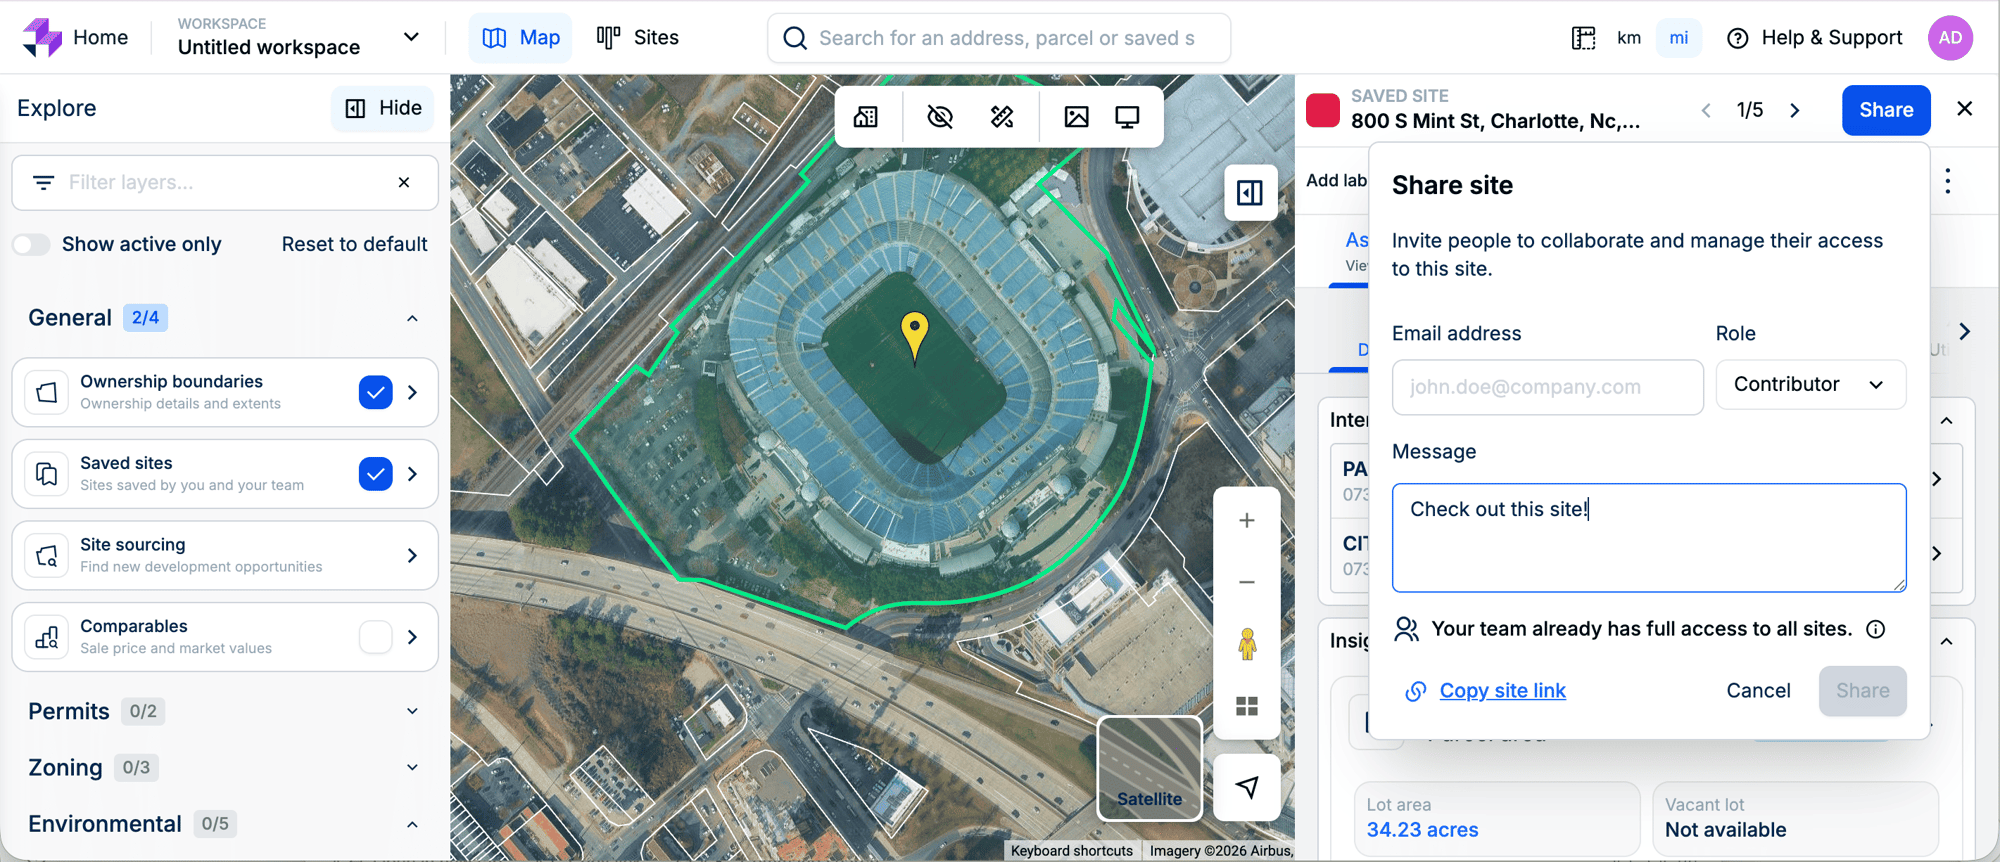Open the three-dot more options menu

point(1948,181)
